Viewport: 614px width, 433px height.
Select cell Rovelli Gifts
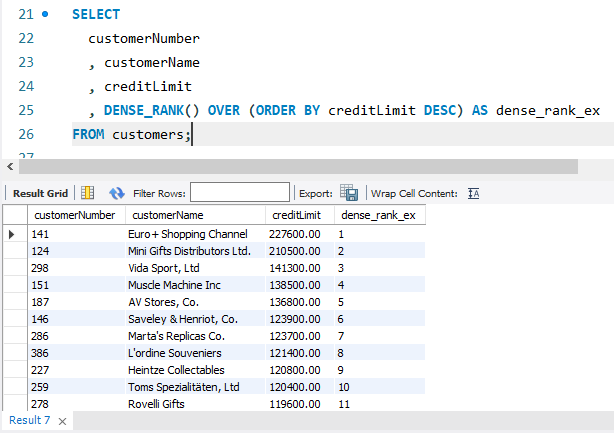pos(195,404)
